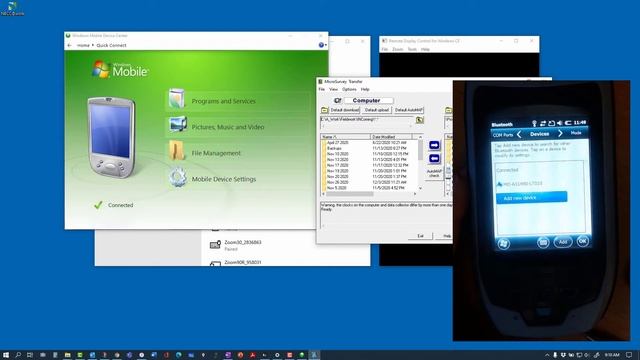
Task: Click left arrow transfer-to-computer button
Action: click(x=434, y=159)
